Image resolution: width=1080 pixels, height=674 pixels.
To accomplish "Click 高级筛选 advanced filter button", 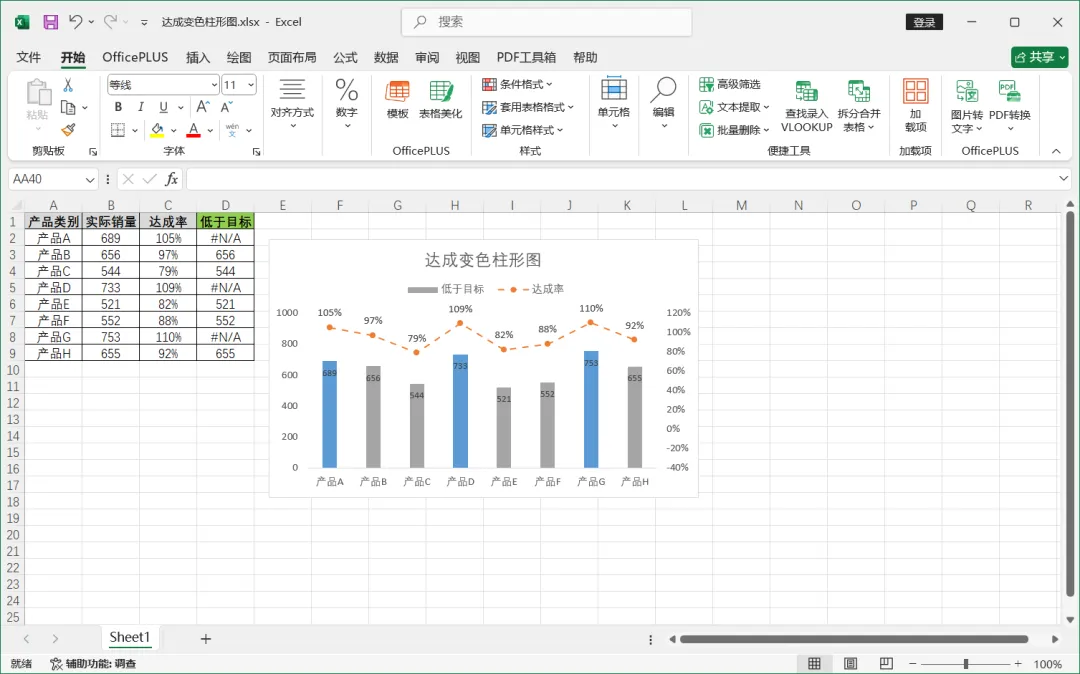I will [730, 84].
